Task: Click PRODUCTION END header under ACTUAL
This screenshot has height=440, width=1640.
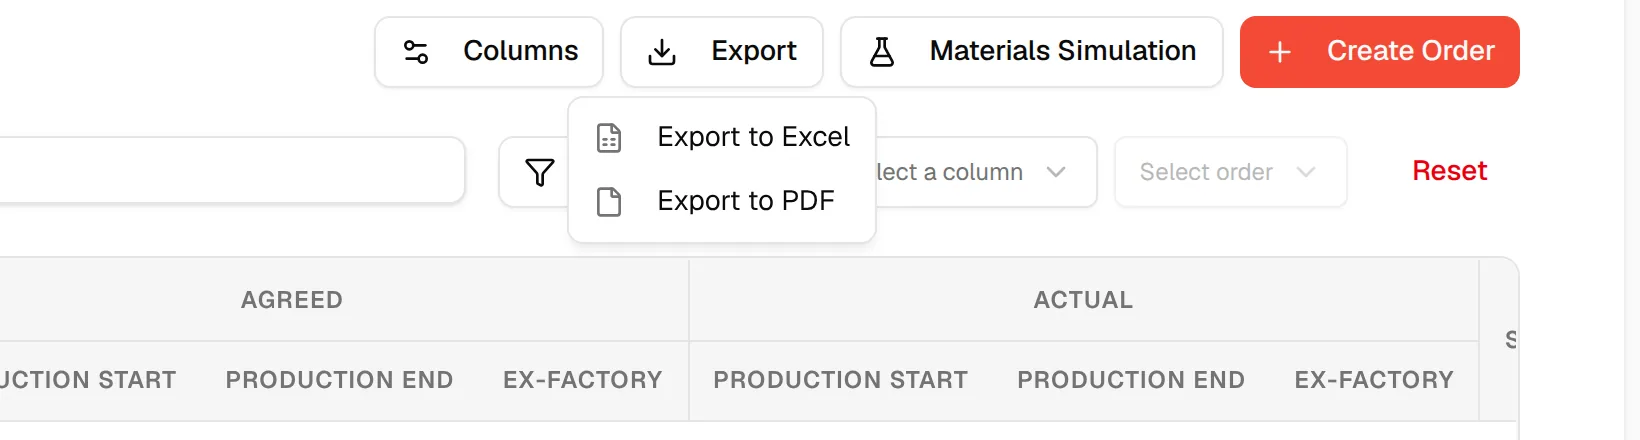Action: pos(1131,380)
